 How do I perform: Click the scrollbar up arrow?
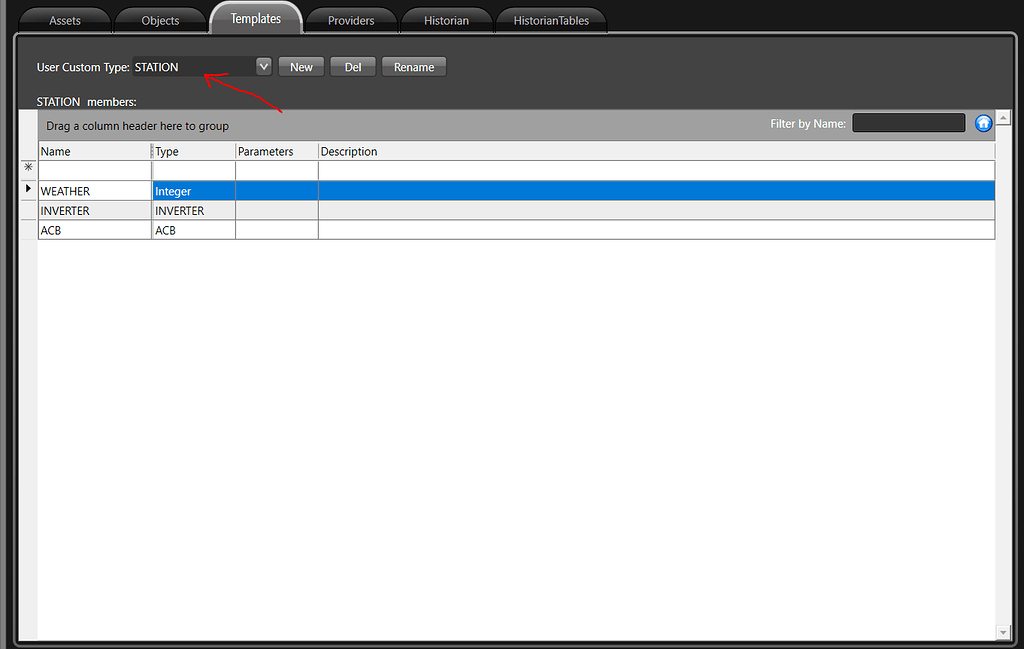[x=1003, y=117]
